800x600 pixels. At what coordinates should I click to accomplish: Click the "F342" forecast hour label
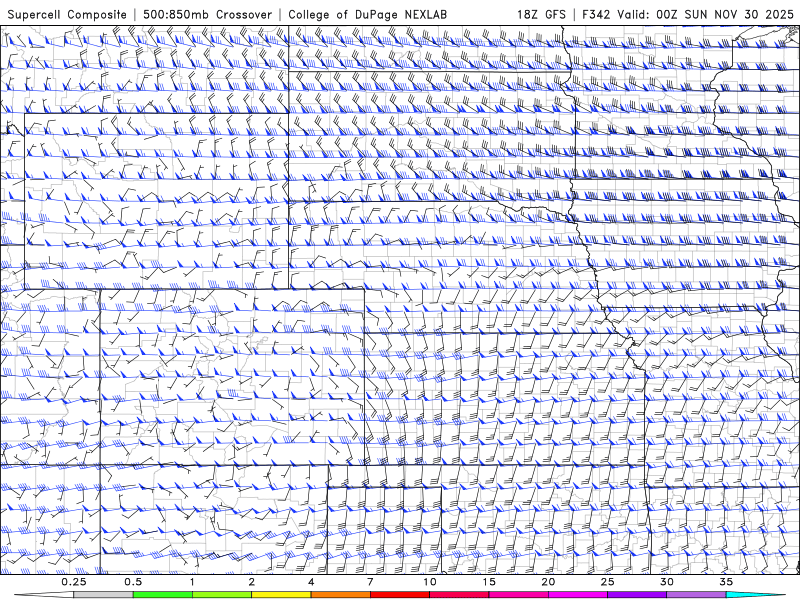(x=596, y=14)
